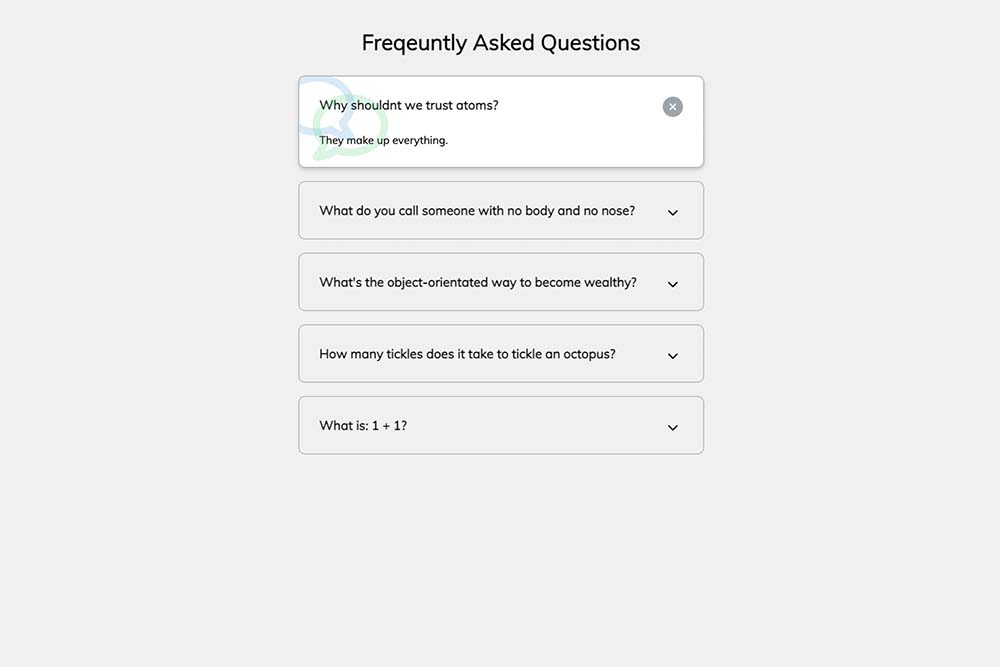Click 'Why shouldnt we trust atoms?' question text

(x=408, y=105)
